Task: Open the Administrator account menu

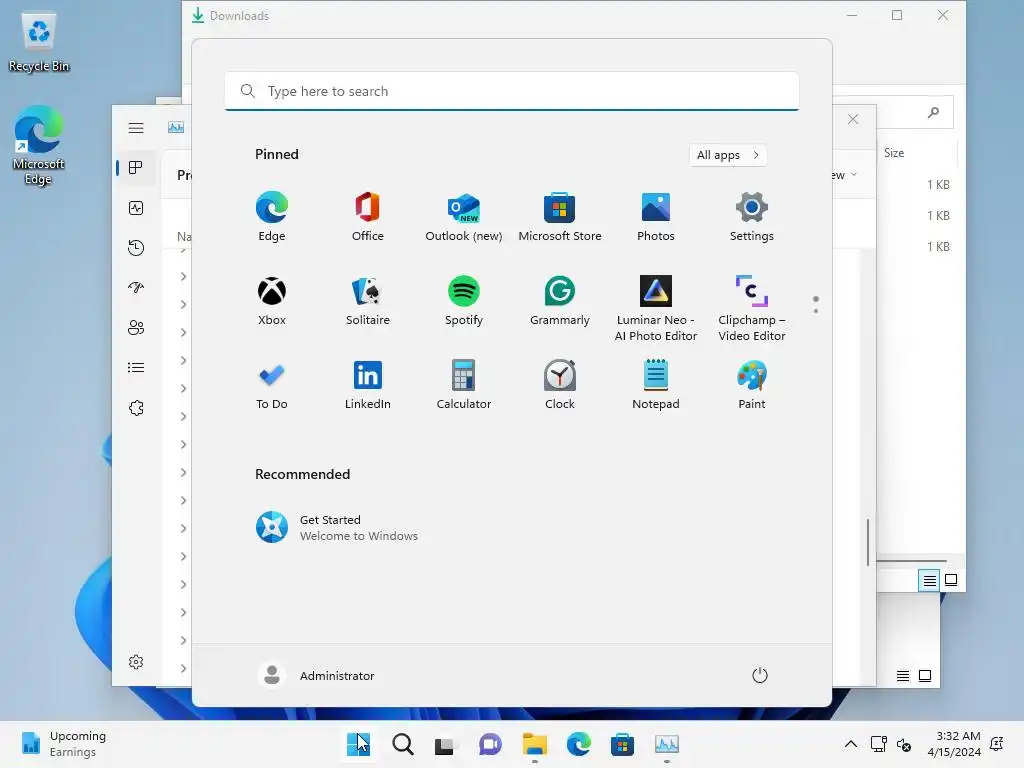Action: click(316, 675)
